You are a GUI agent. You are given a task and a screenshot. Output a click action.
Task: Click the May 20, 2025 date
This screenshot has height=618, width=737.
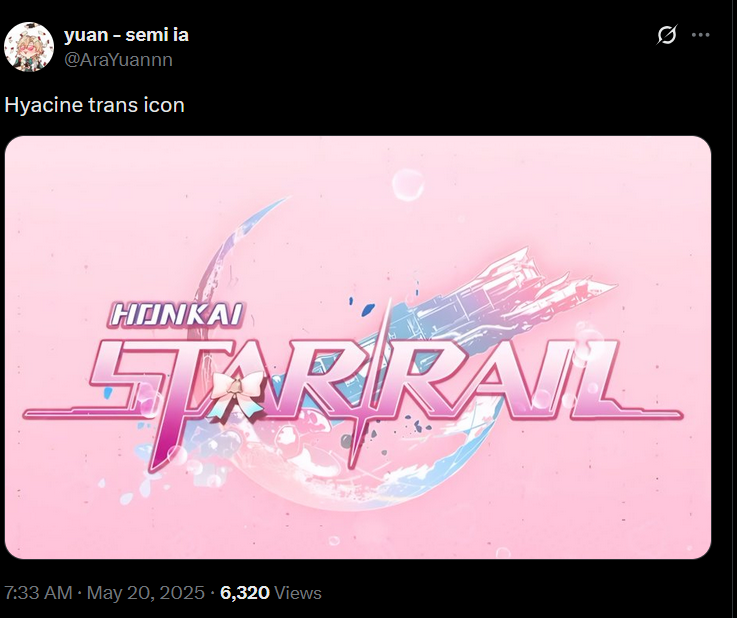146,593
